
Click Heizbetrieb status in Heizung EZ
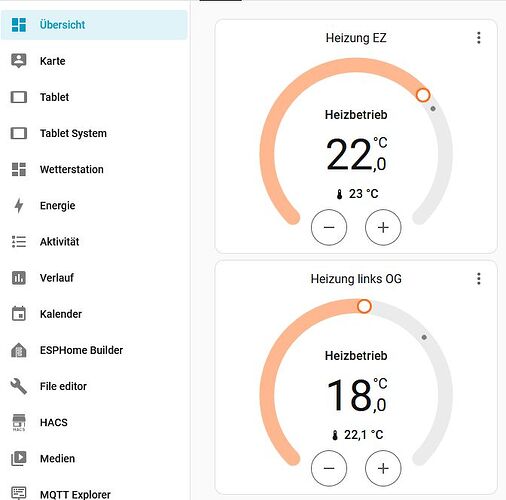pyautogui.click(x=356, y=115)
